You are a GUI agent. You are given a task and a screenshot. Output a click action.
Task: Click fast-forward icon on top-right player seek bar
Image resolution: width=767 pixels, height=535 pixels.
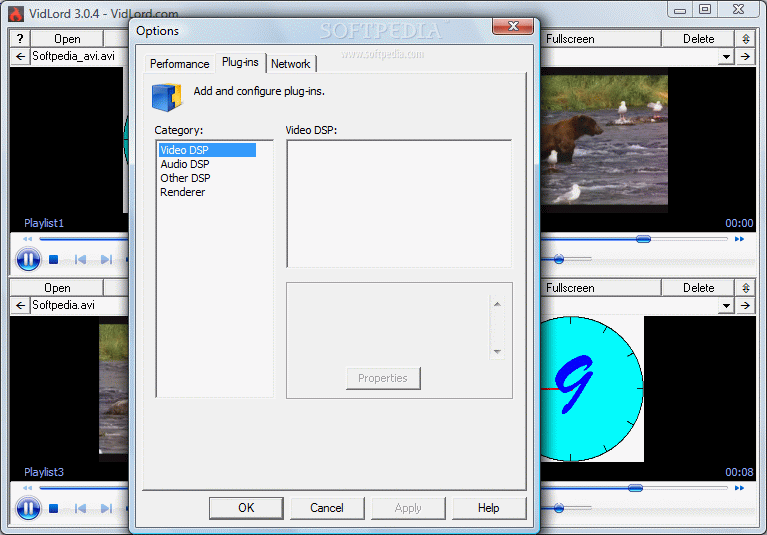pyautogui.click(x=739, y=239)
